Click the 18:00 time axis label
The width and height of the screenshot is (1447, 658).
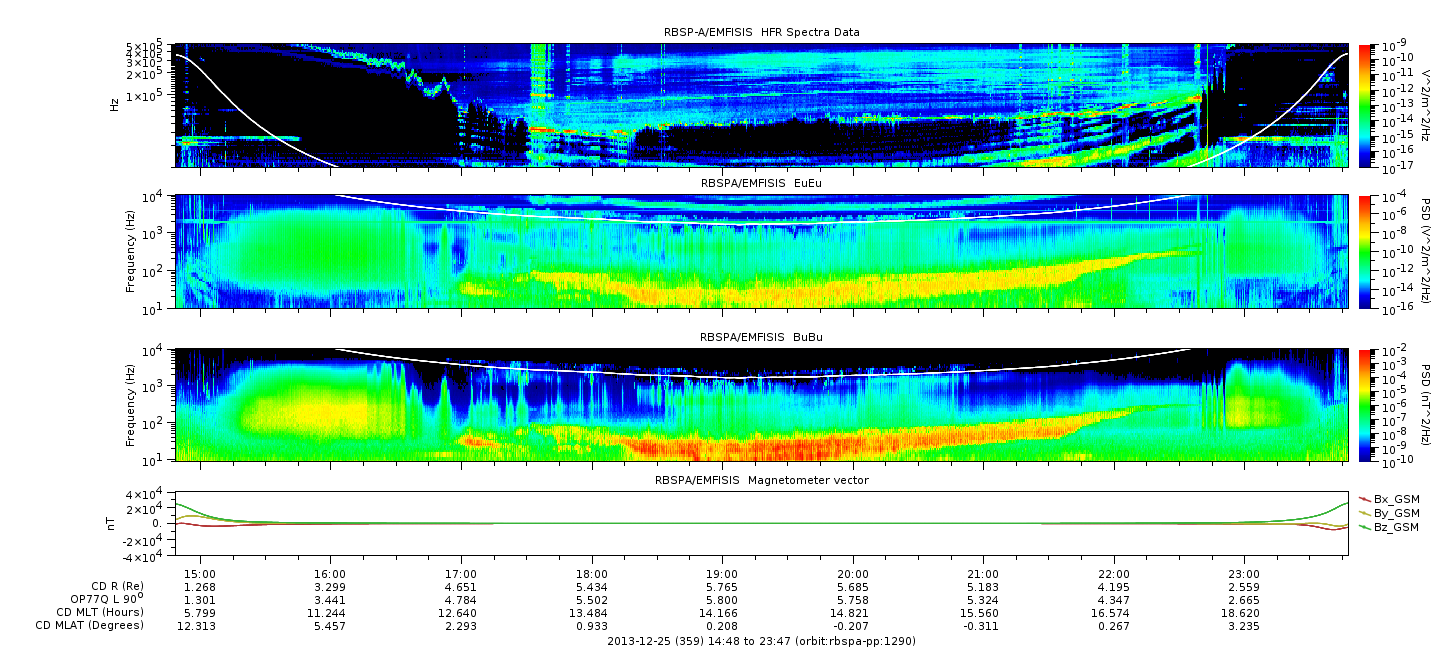coord(592,575)
